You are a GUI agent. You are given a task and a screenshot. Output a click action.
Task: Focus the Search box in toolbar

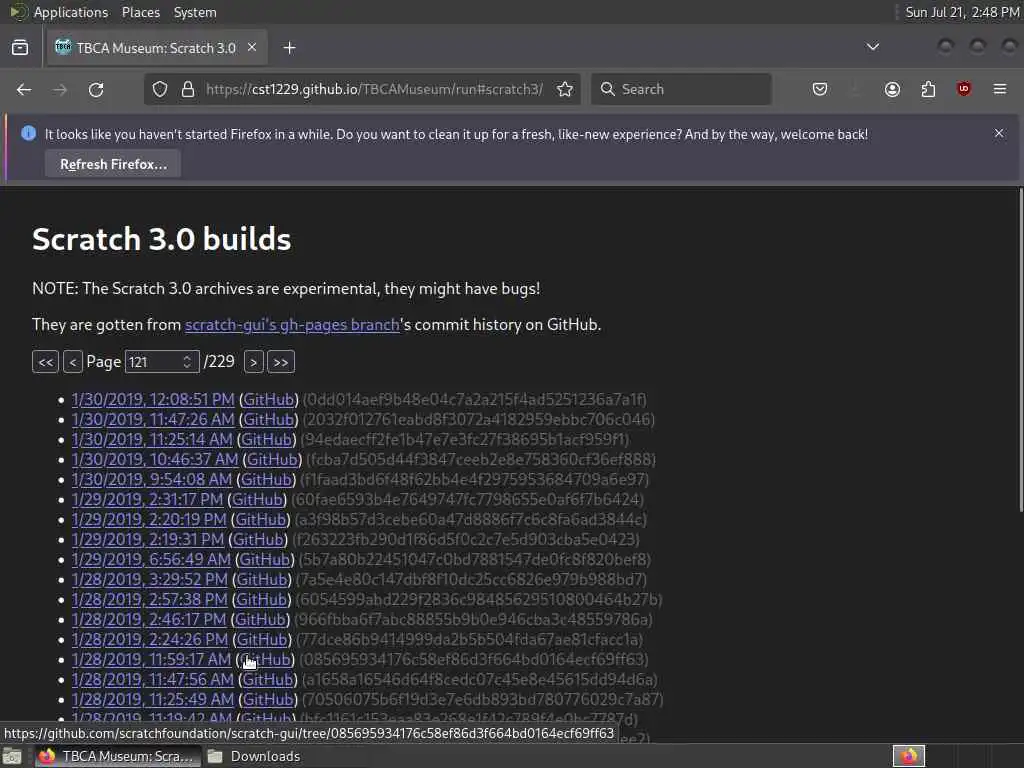[681, 89]
